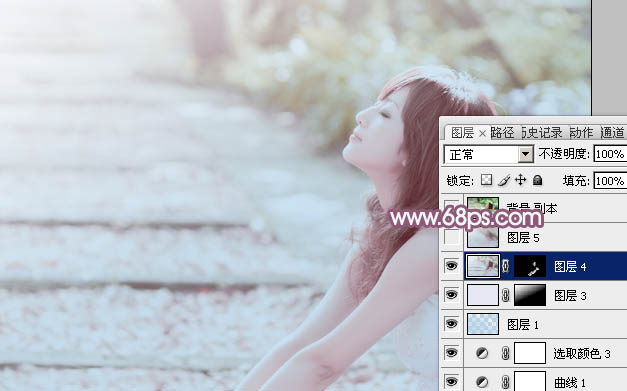627x391 pixels.
Task: Select the 图层 5 layer thumbnail
Action: pos(483,237)
